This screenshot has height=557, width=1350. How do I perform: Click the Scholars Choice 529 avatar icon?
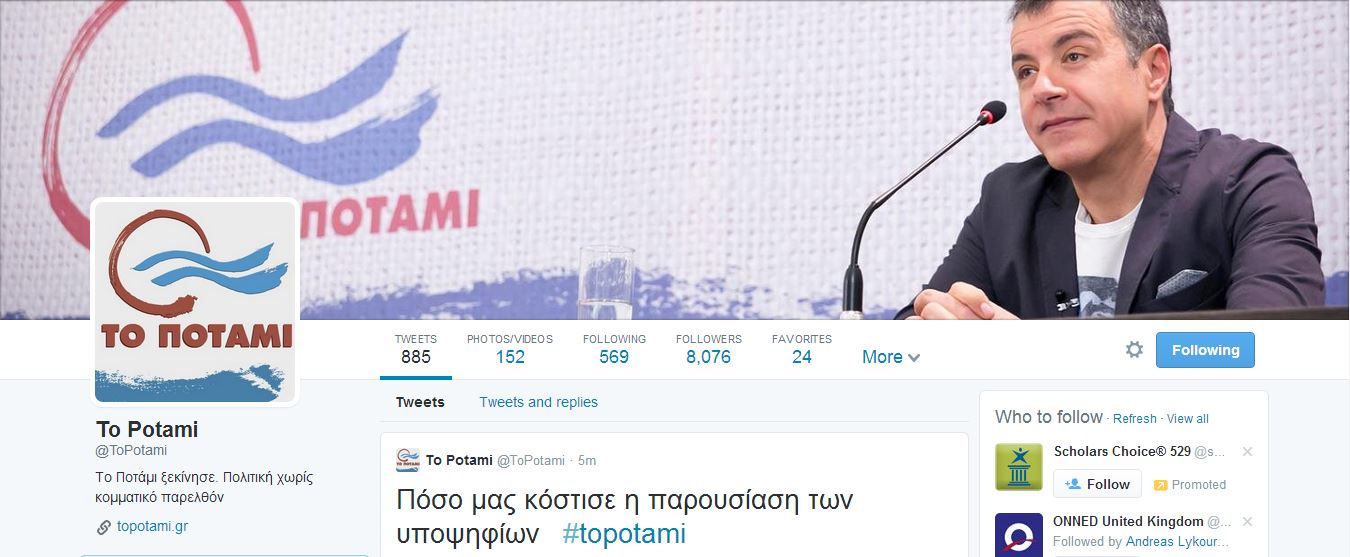tap(1019, 467)
